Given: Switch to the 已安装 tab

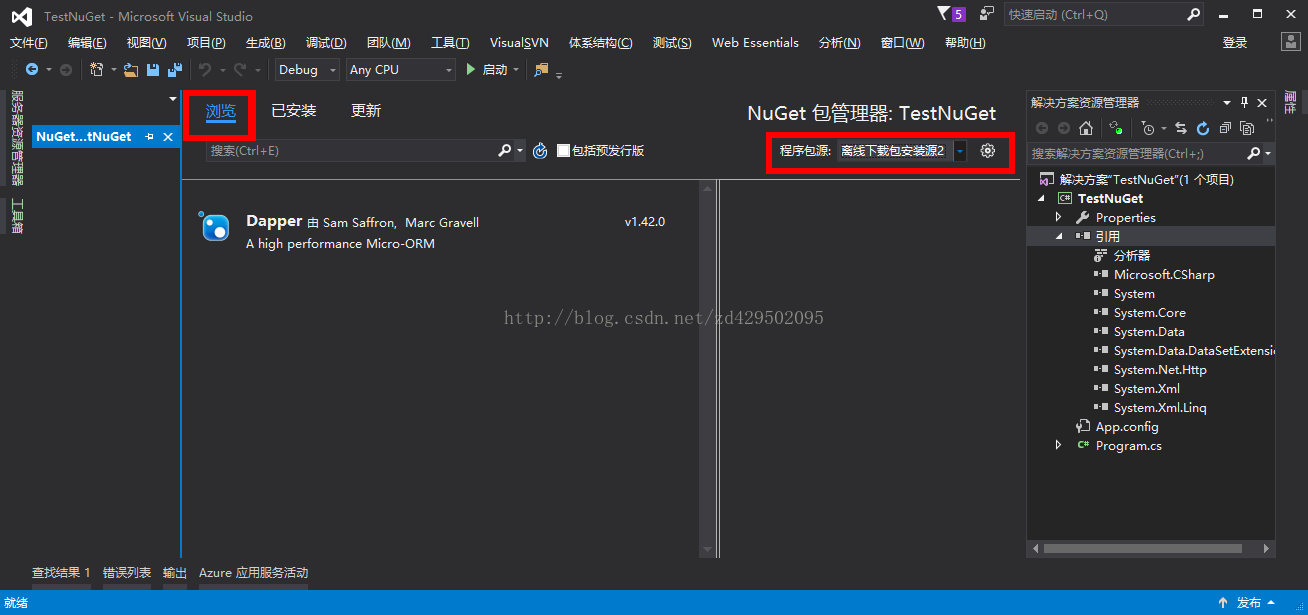Looking at the screenshot, I should coord(294,111).
